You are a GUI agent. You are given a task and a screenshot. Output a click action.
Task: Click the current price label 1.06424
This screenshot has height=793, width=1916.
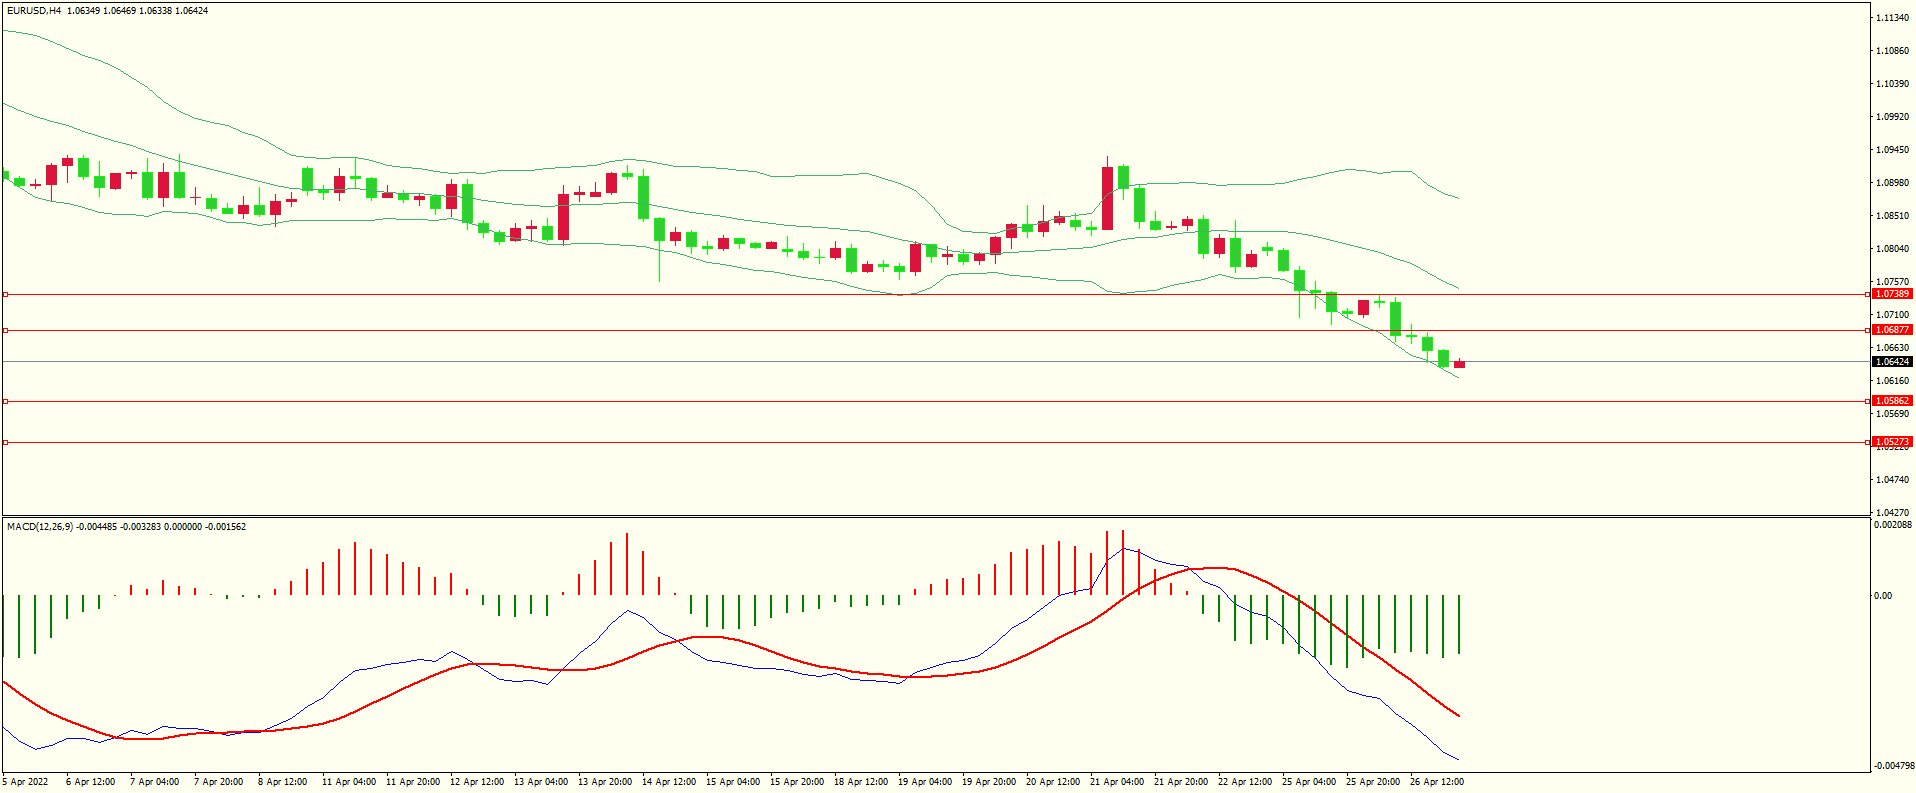pyautogui.click(x=1891, y=362)
